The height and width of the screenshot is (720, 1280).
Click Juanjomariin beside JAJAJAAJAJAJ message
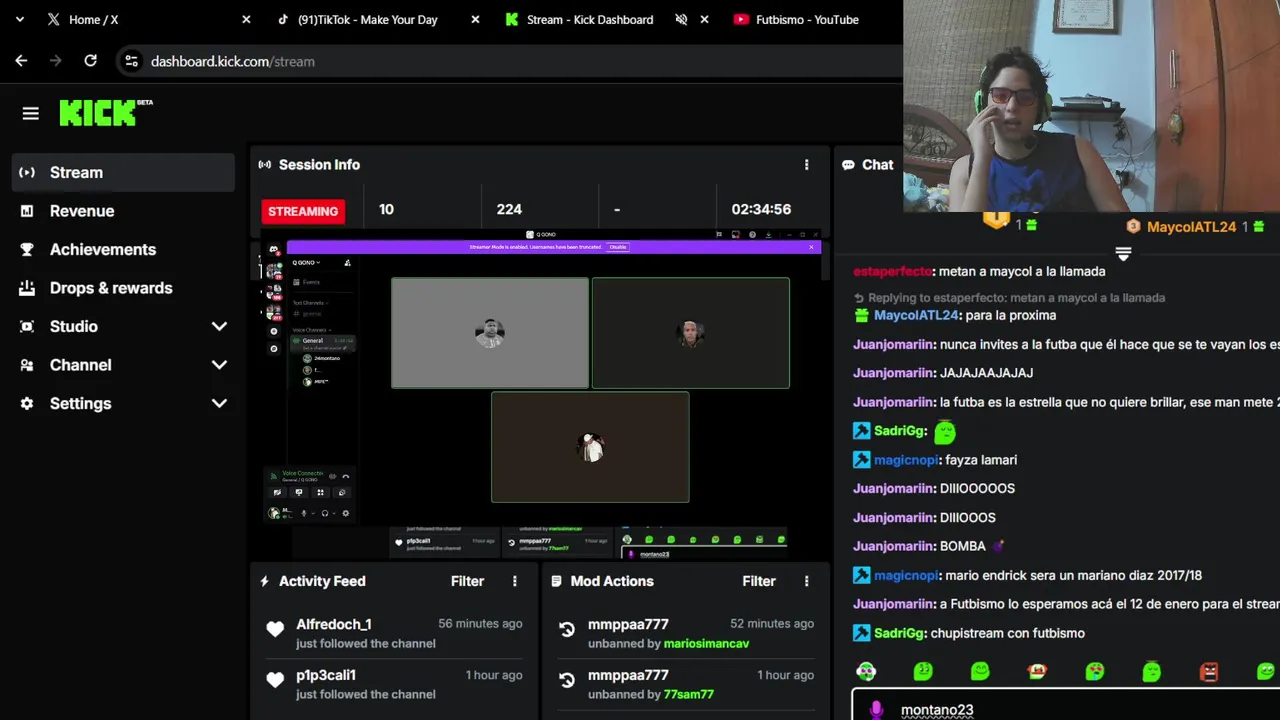click(894, 373)
